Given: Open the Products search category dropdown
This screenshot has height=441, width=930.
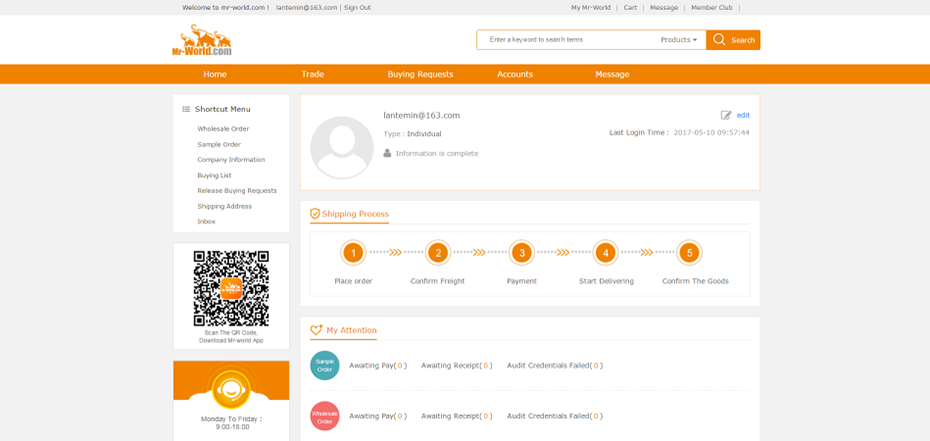Looking at the screenshot, I should click(x=679, y=40).
